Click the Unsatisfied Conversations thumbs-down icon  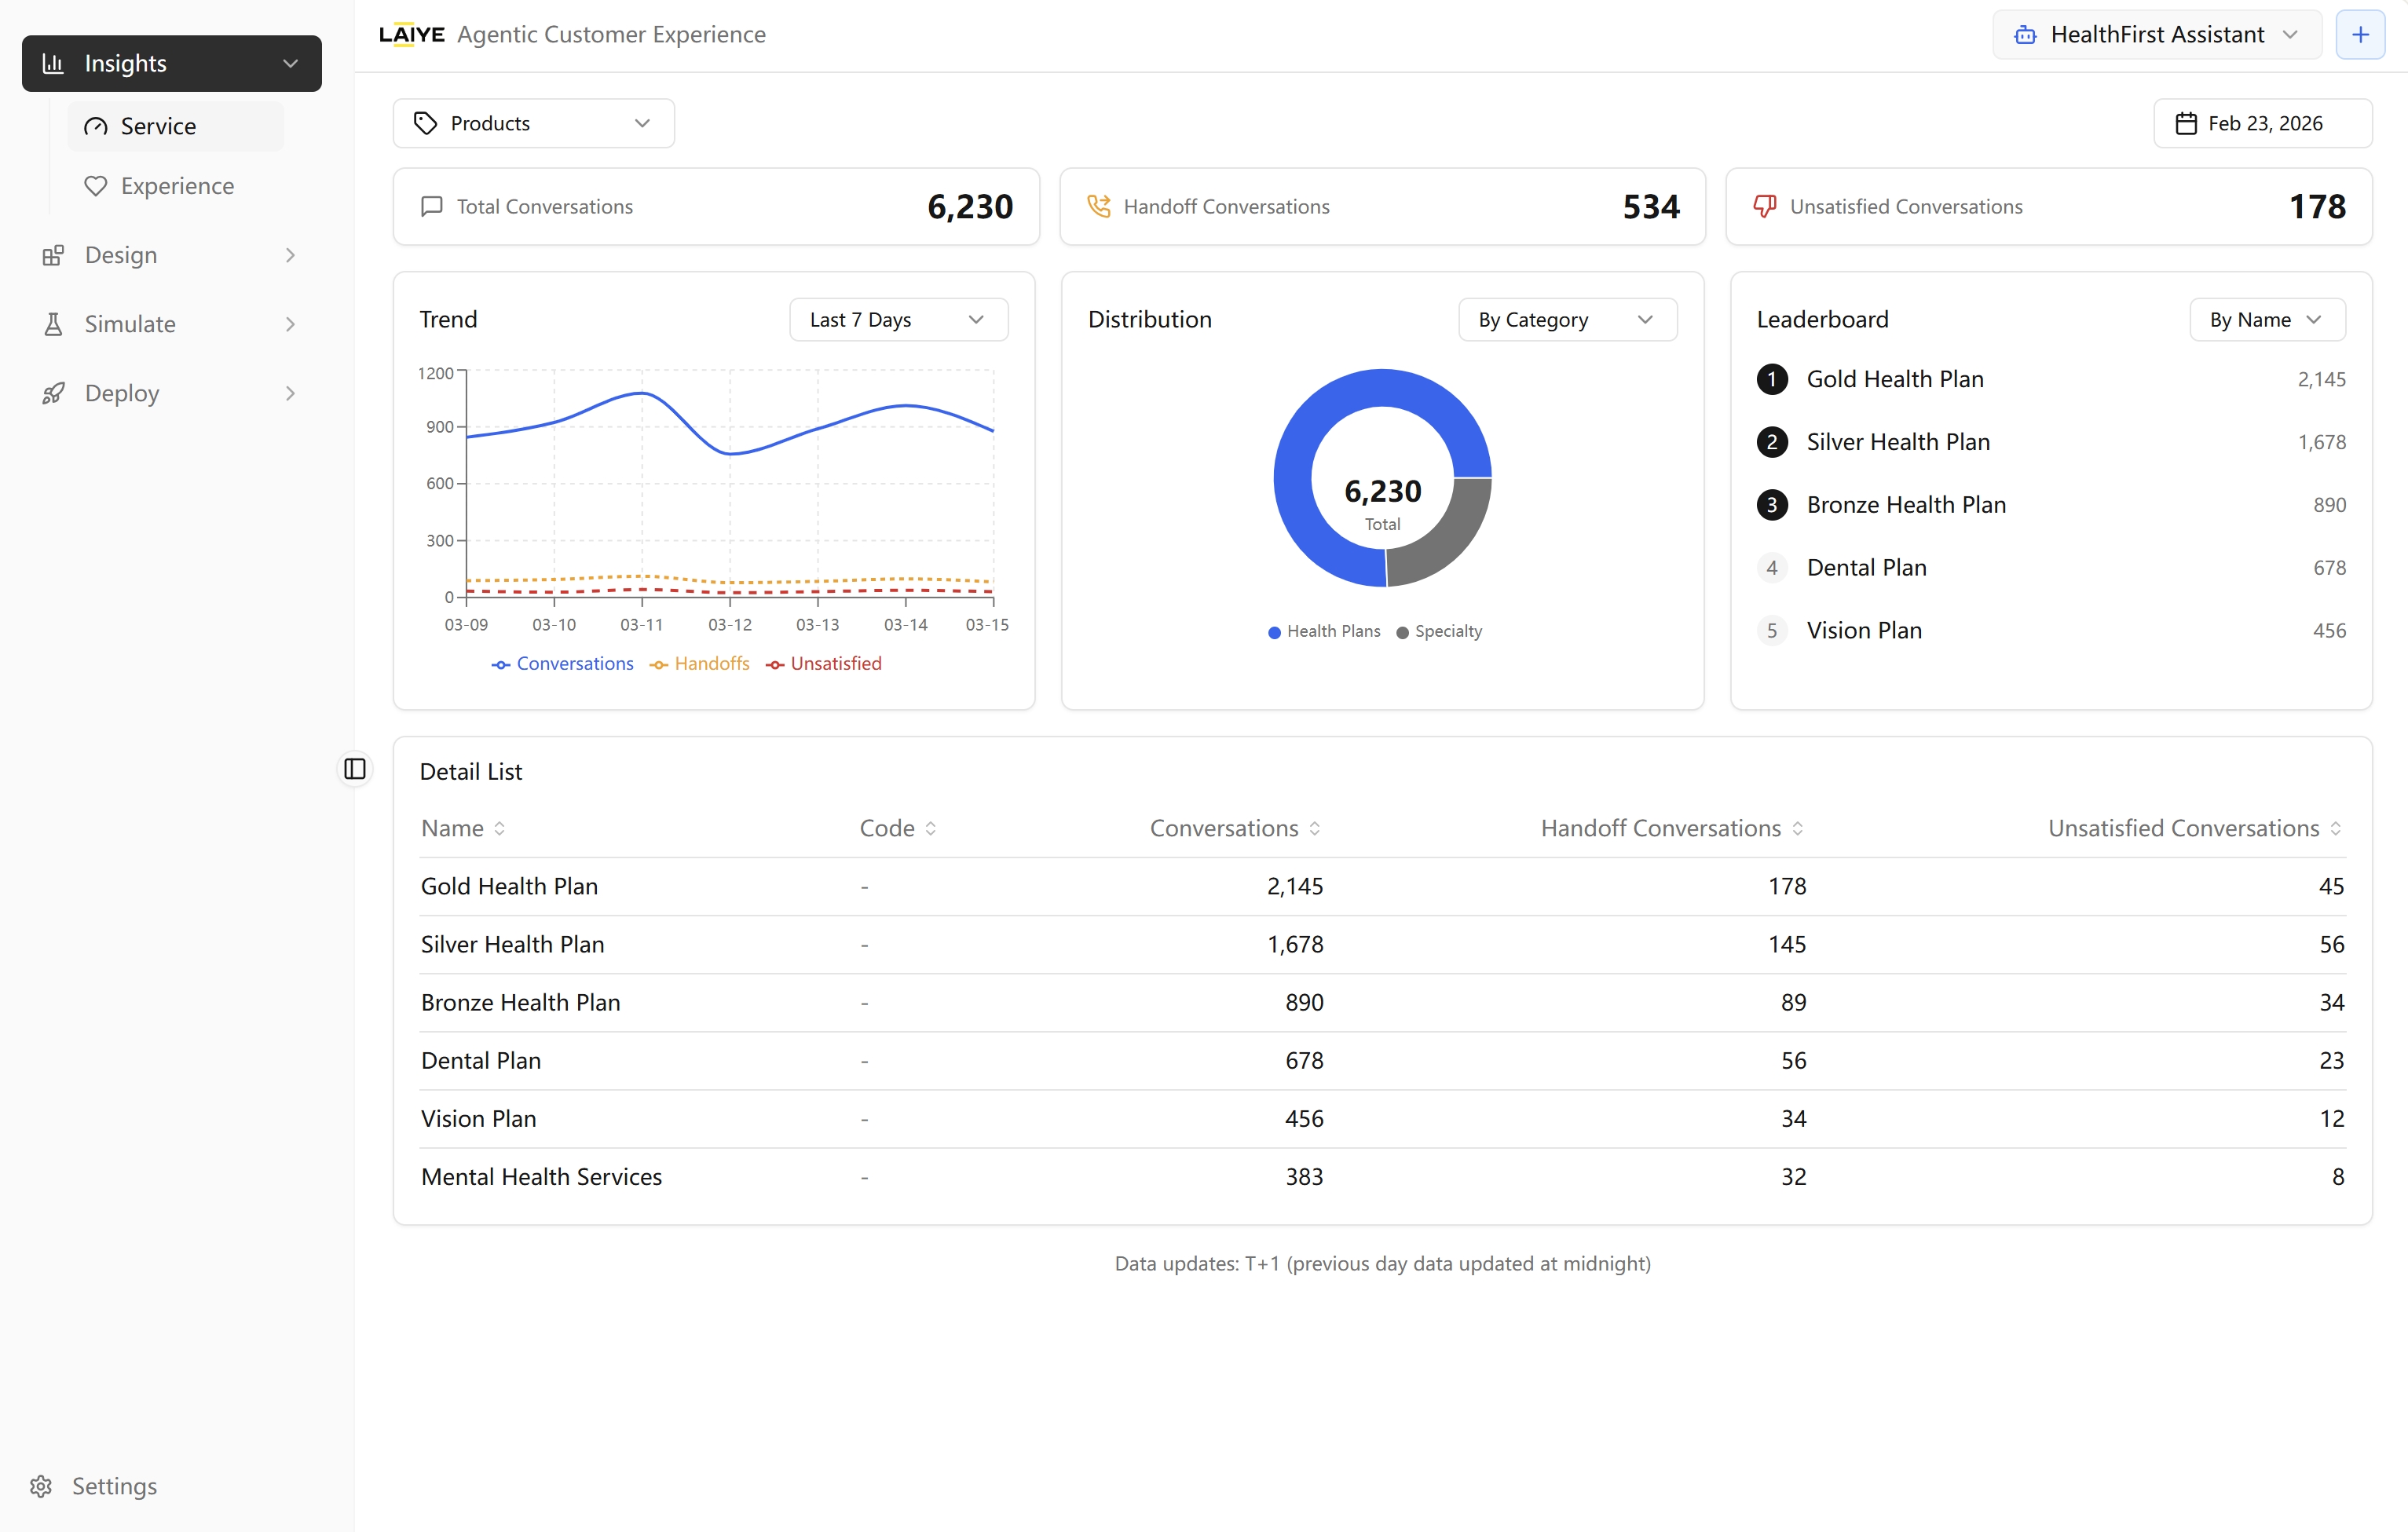tap(1765, 206)
